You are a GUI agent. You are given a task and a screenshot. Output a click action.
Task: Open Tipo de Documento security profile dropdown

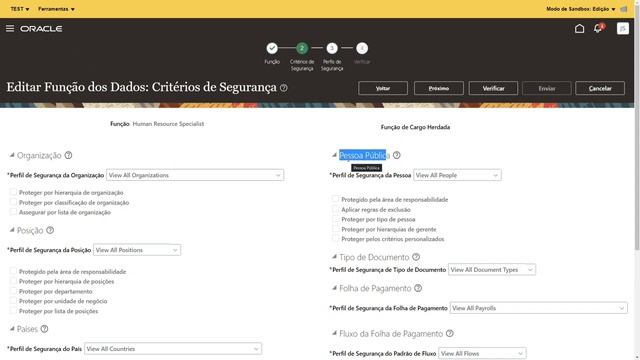[x=492, y=269]
